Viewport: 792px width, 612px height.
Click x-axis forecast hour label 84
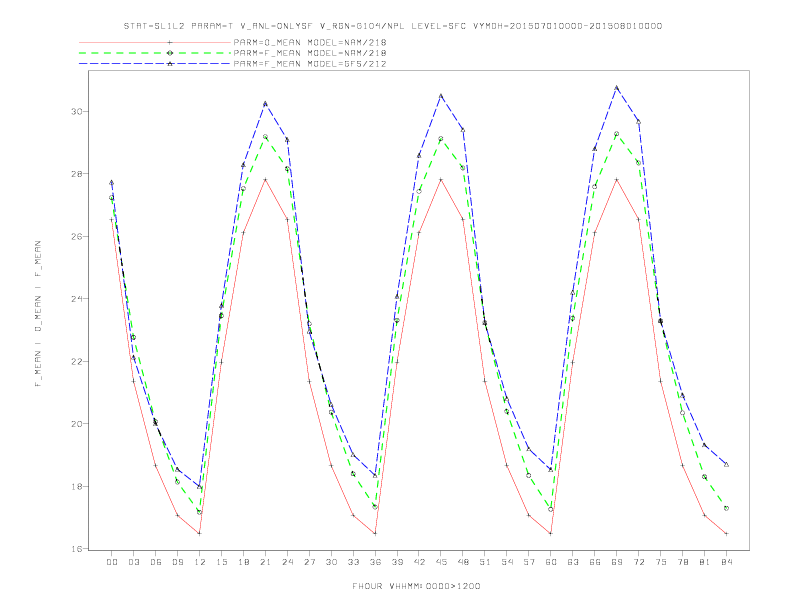tap(727, 562)
